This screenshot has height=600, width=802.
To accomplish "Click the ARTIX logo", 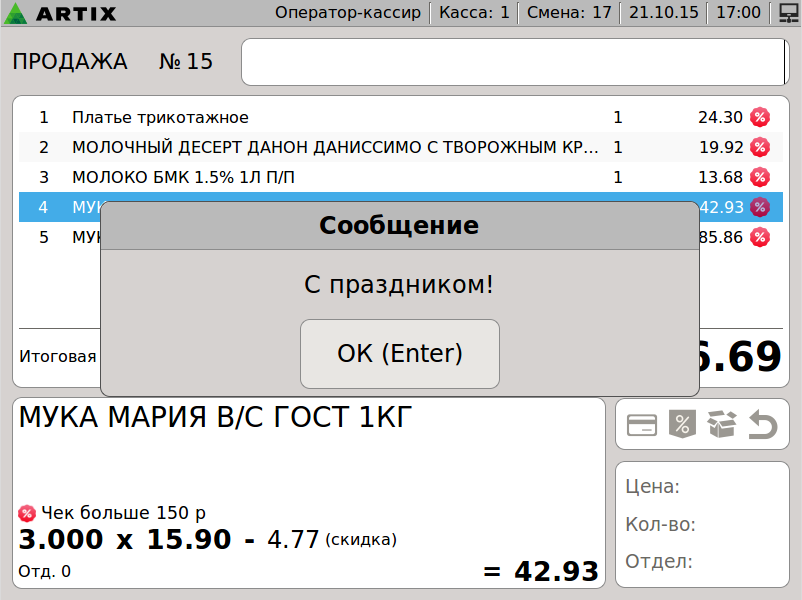I will tap(62, 13).
